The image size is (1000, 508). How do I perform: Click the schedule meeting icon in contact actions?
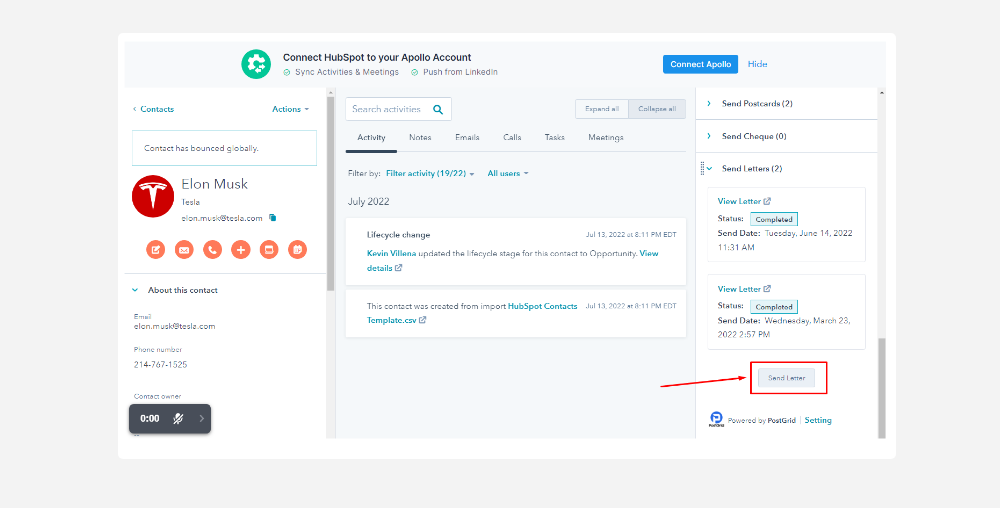[x=297, y=250]
